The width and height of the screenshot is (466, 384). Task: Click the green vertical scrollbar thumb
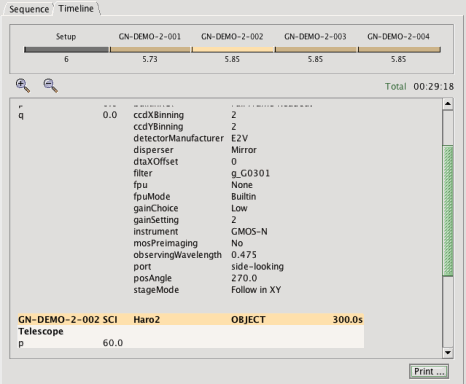click(448, 211)
